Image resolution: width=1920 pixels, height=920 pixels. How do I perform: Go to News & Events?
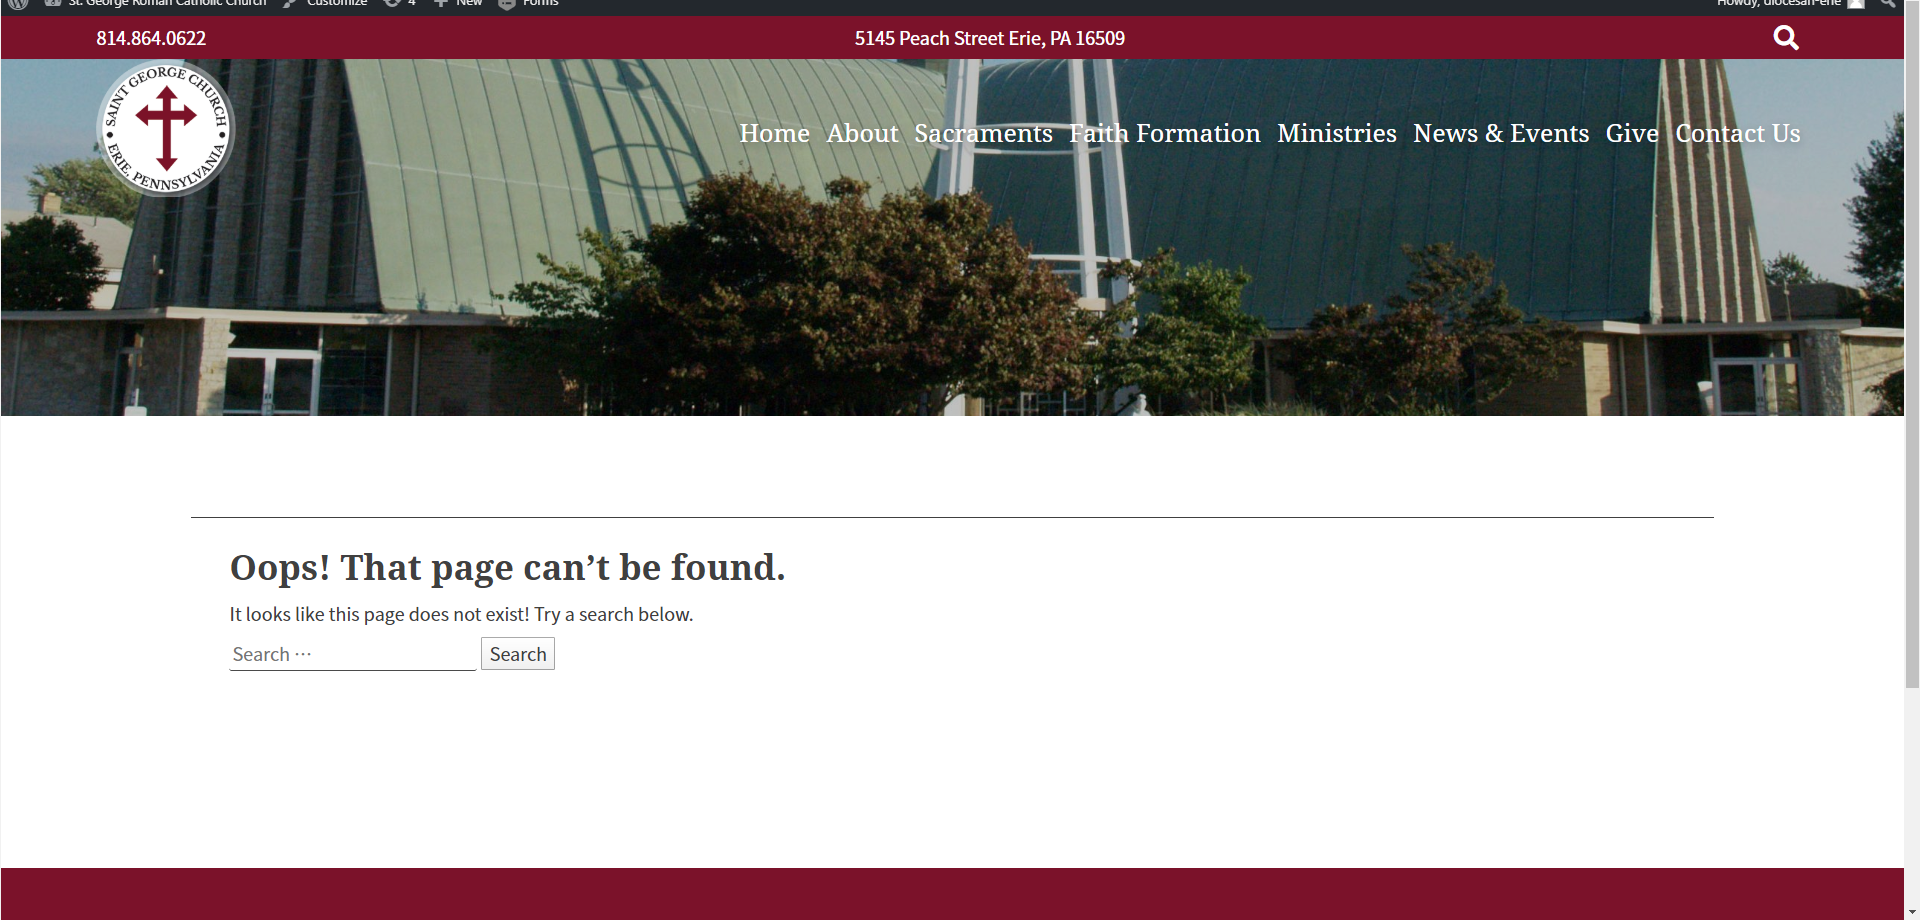pyautogui.click(x=1501, y=133)
